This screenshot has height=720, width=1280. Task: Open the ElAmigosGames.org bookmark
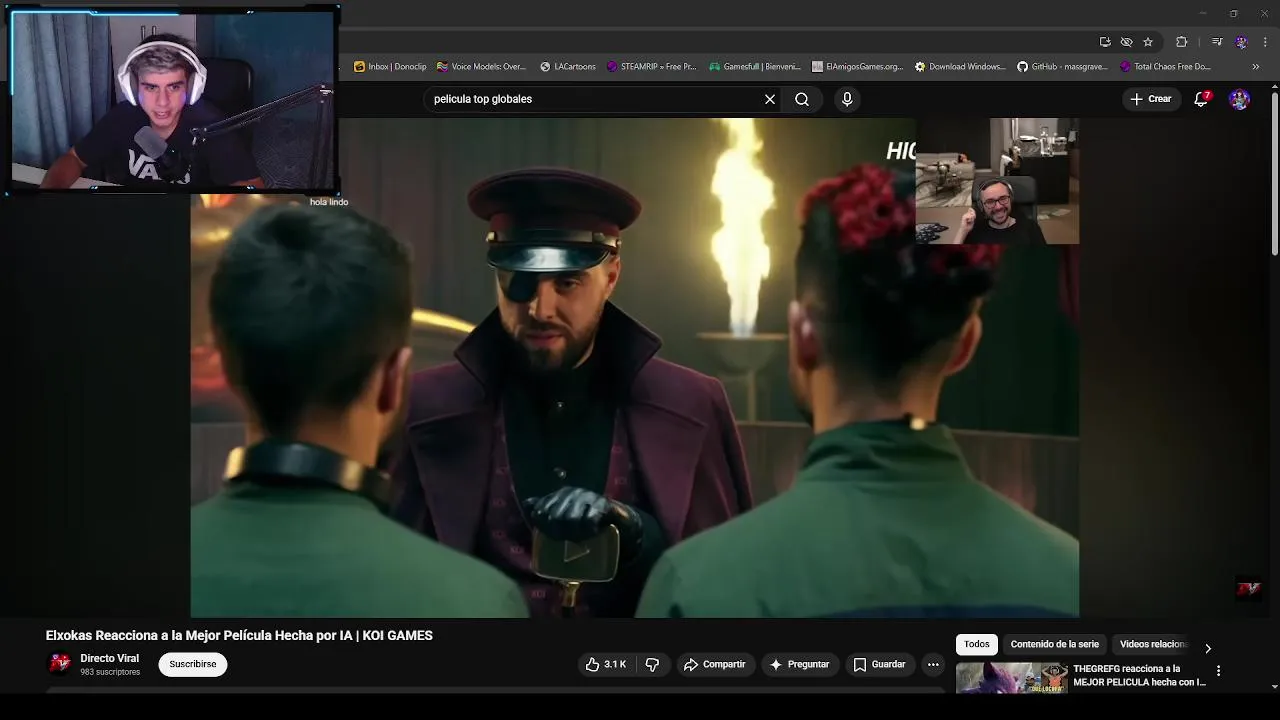pos(858,67)
